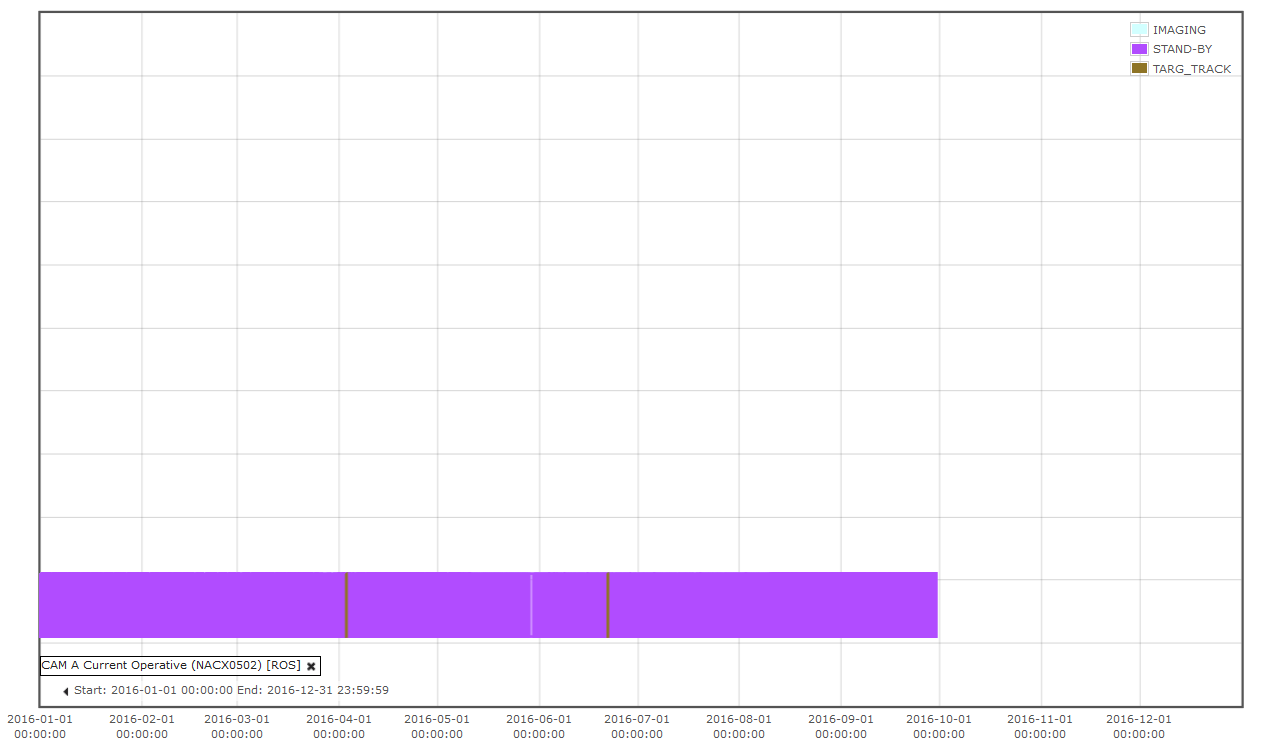
Task: Select the IMAGING legend label
Action: click(x=1179, y=30)
